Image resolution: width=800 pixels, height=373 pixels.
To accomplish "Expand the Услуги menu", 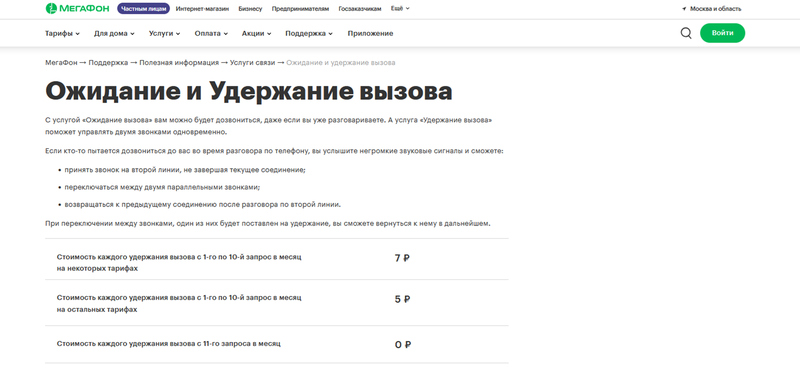I will pos(164,34).
